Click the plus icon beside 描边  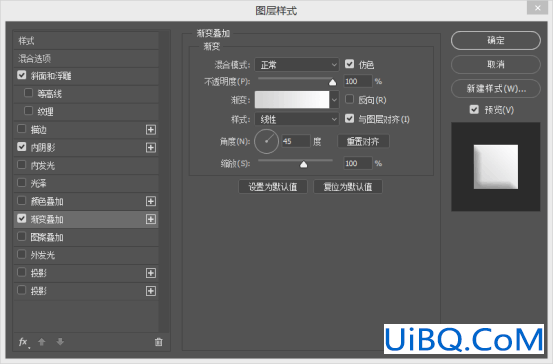point(151,130)
